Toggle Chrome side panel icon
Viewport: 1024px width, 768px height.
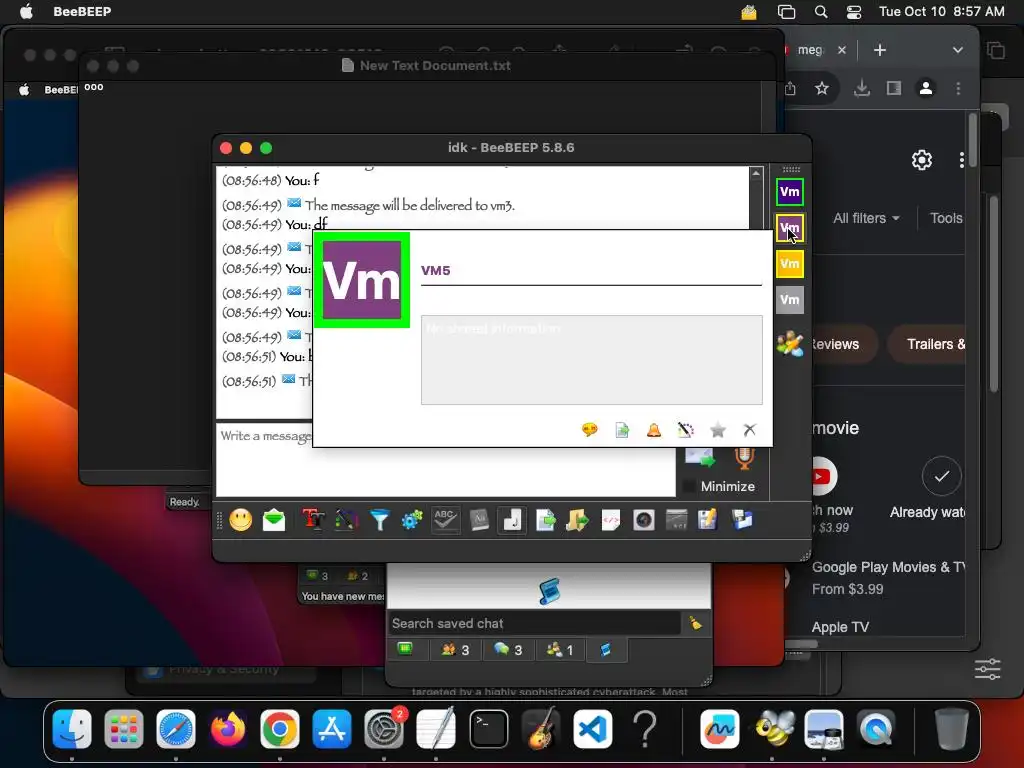(x=893, y=88)
